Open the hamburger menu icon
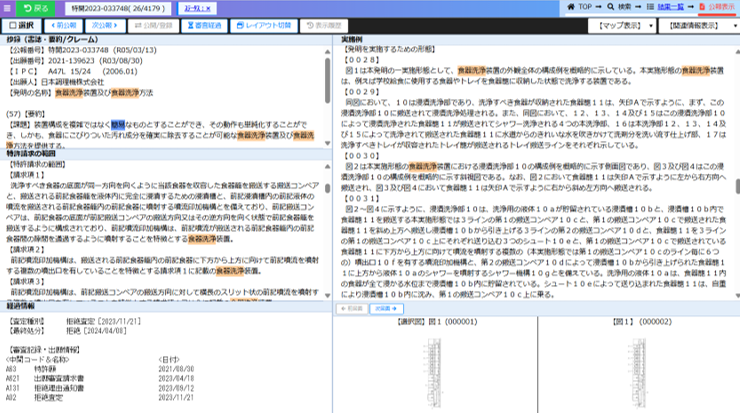This screenshot has width=740, height=413. pos(7,8)
